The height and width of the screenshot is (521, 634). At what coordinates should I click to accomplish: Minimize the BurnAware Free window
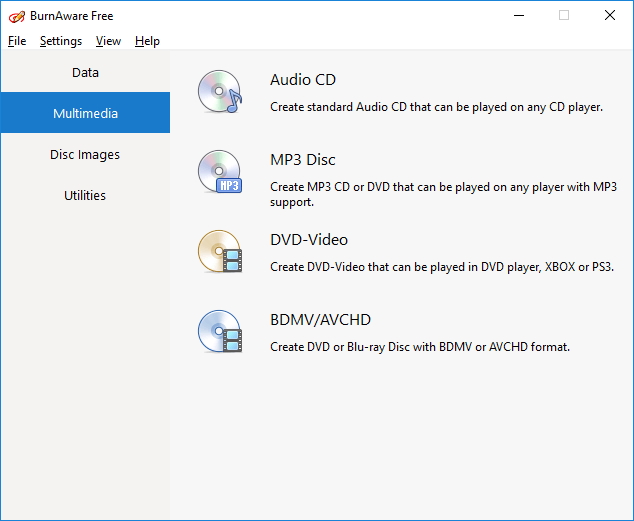point(518,16)
